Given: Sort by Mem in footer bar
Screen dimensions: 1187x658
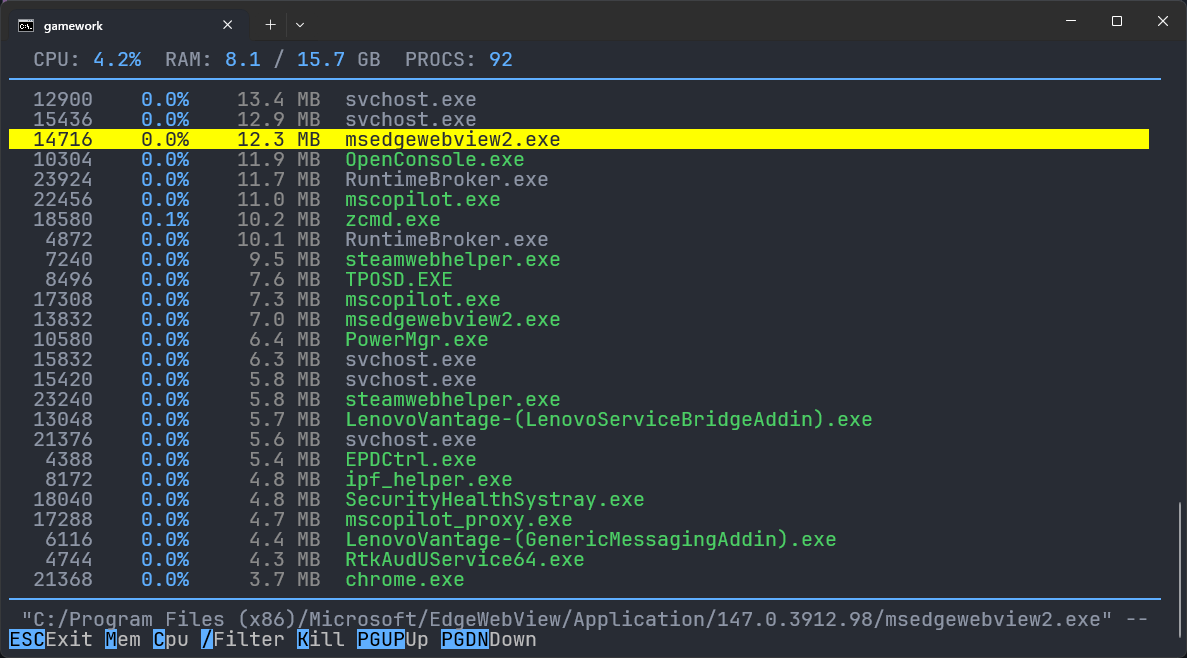Looking at the screenshot, I should click(123, 640).
